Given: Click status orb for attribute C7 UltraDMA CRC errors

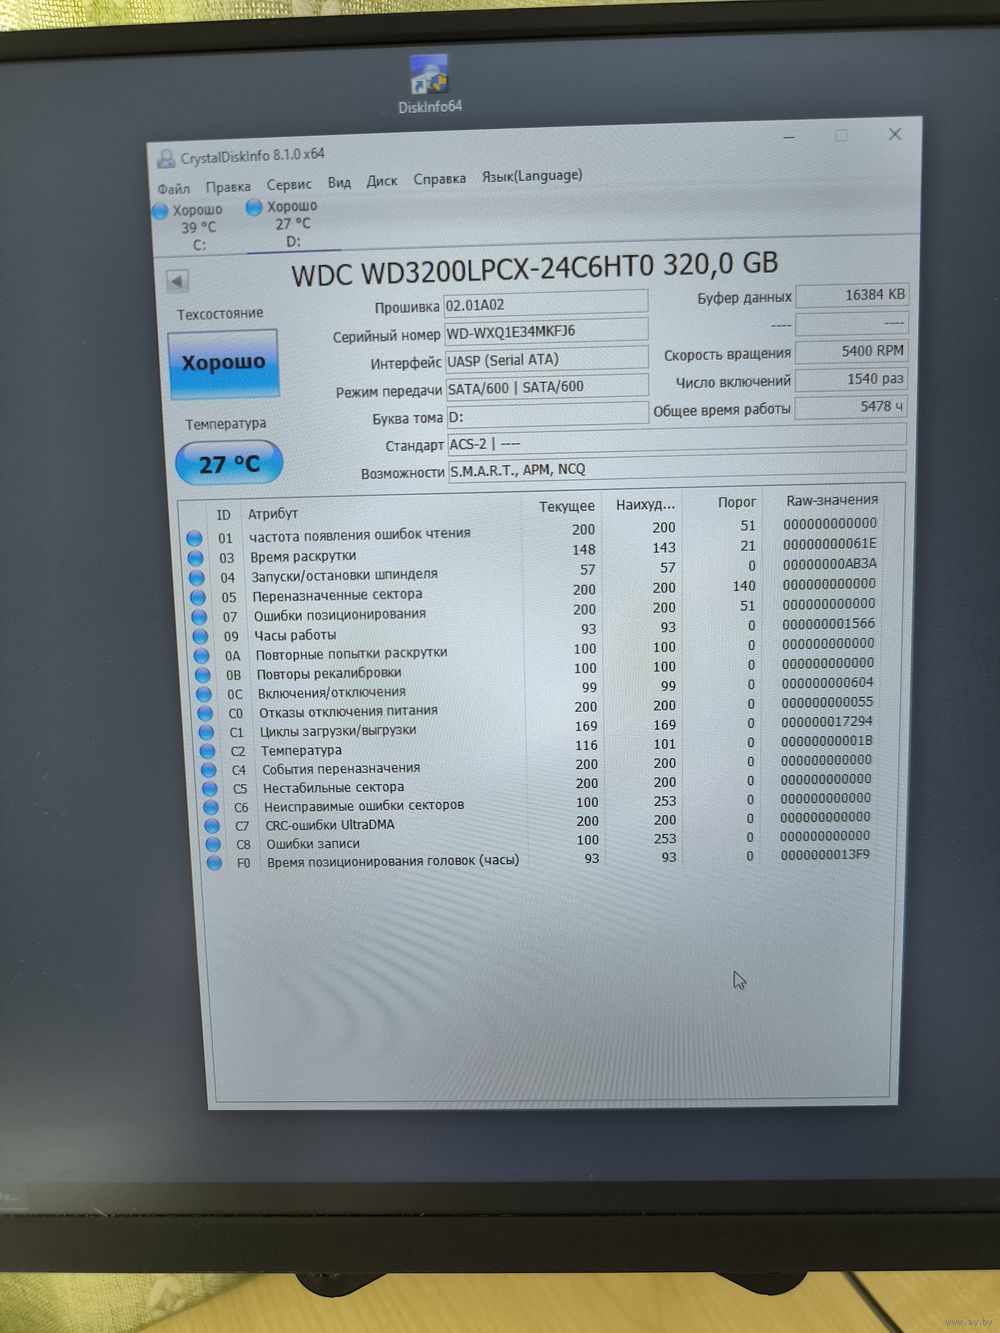Looking at the screenshot, I should [x=212, y=826].
